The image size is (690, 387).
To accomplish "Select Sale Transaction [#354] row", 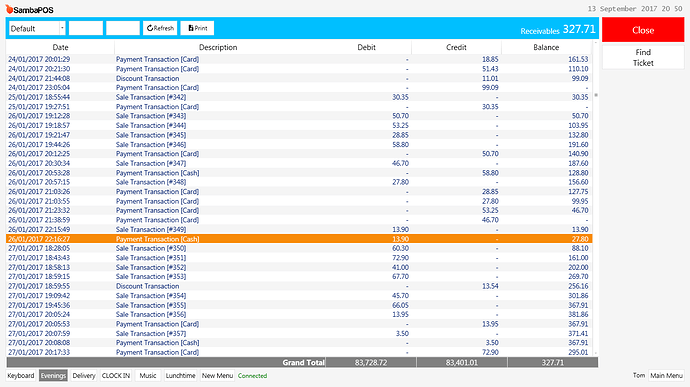I will [299, 296].
